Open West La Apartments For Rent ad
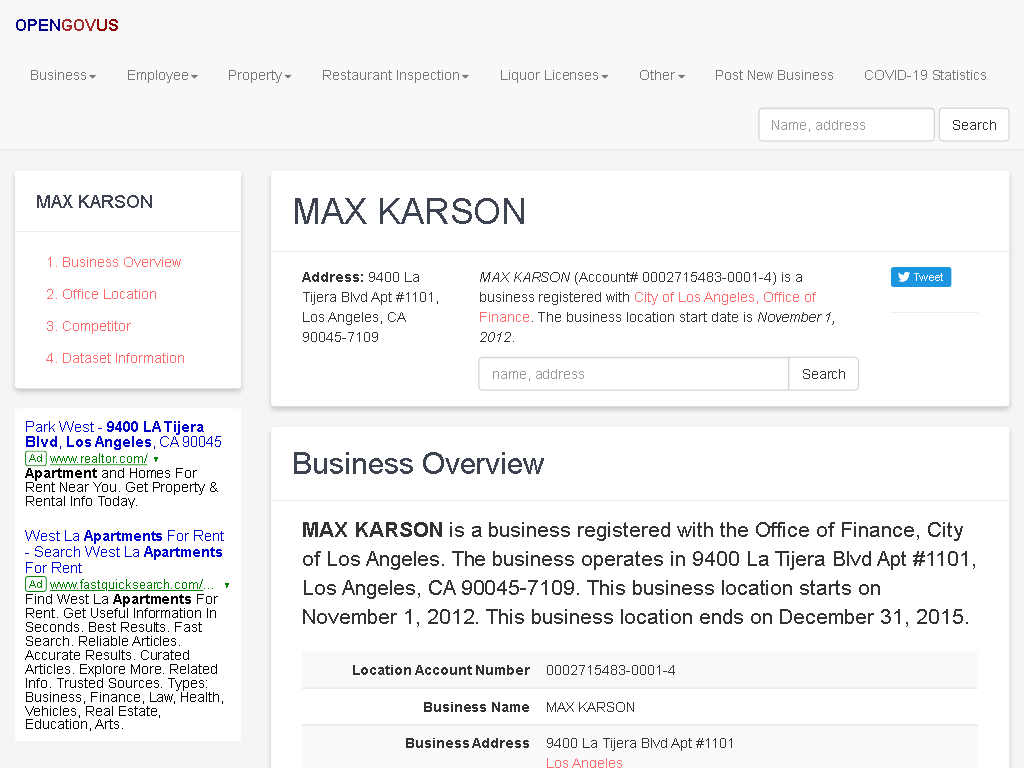1024x768 pixels. point(124,552)
